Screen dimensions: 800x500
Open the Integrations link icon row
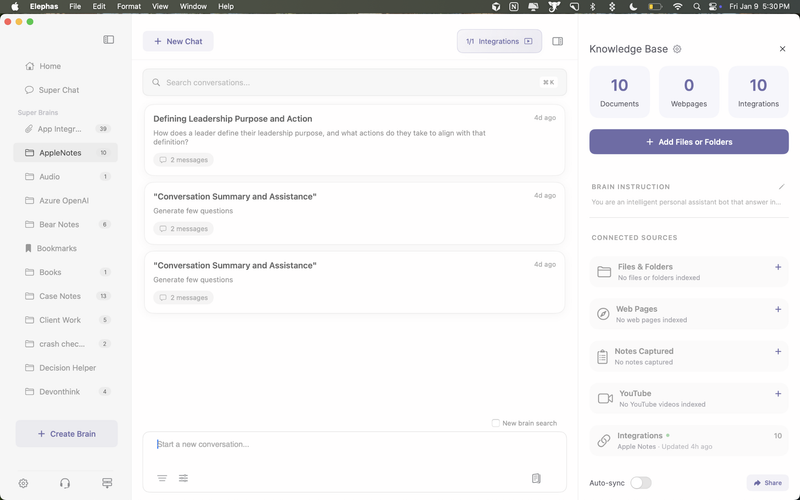(x=689, y=441)
